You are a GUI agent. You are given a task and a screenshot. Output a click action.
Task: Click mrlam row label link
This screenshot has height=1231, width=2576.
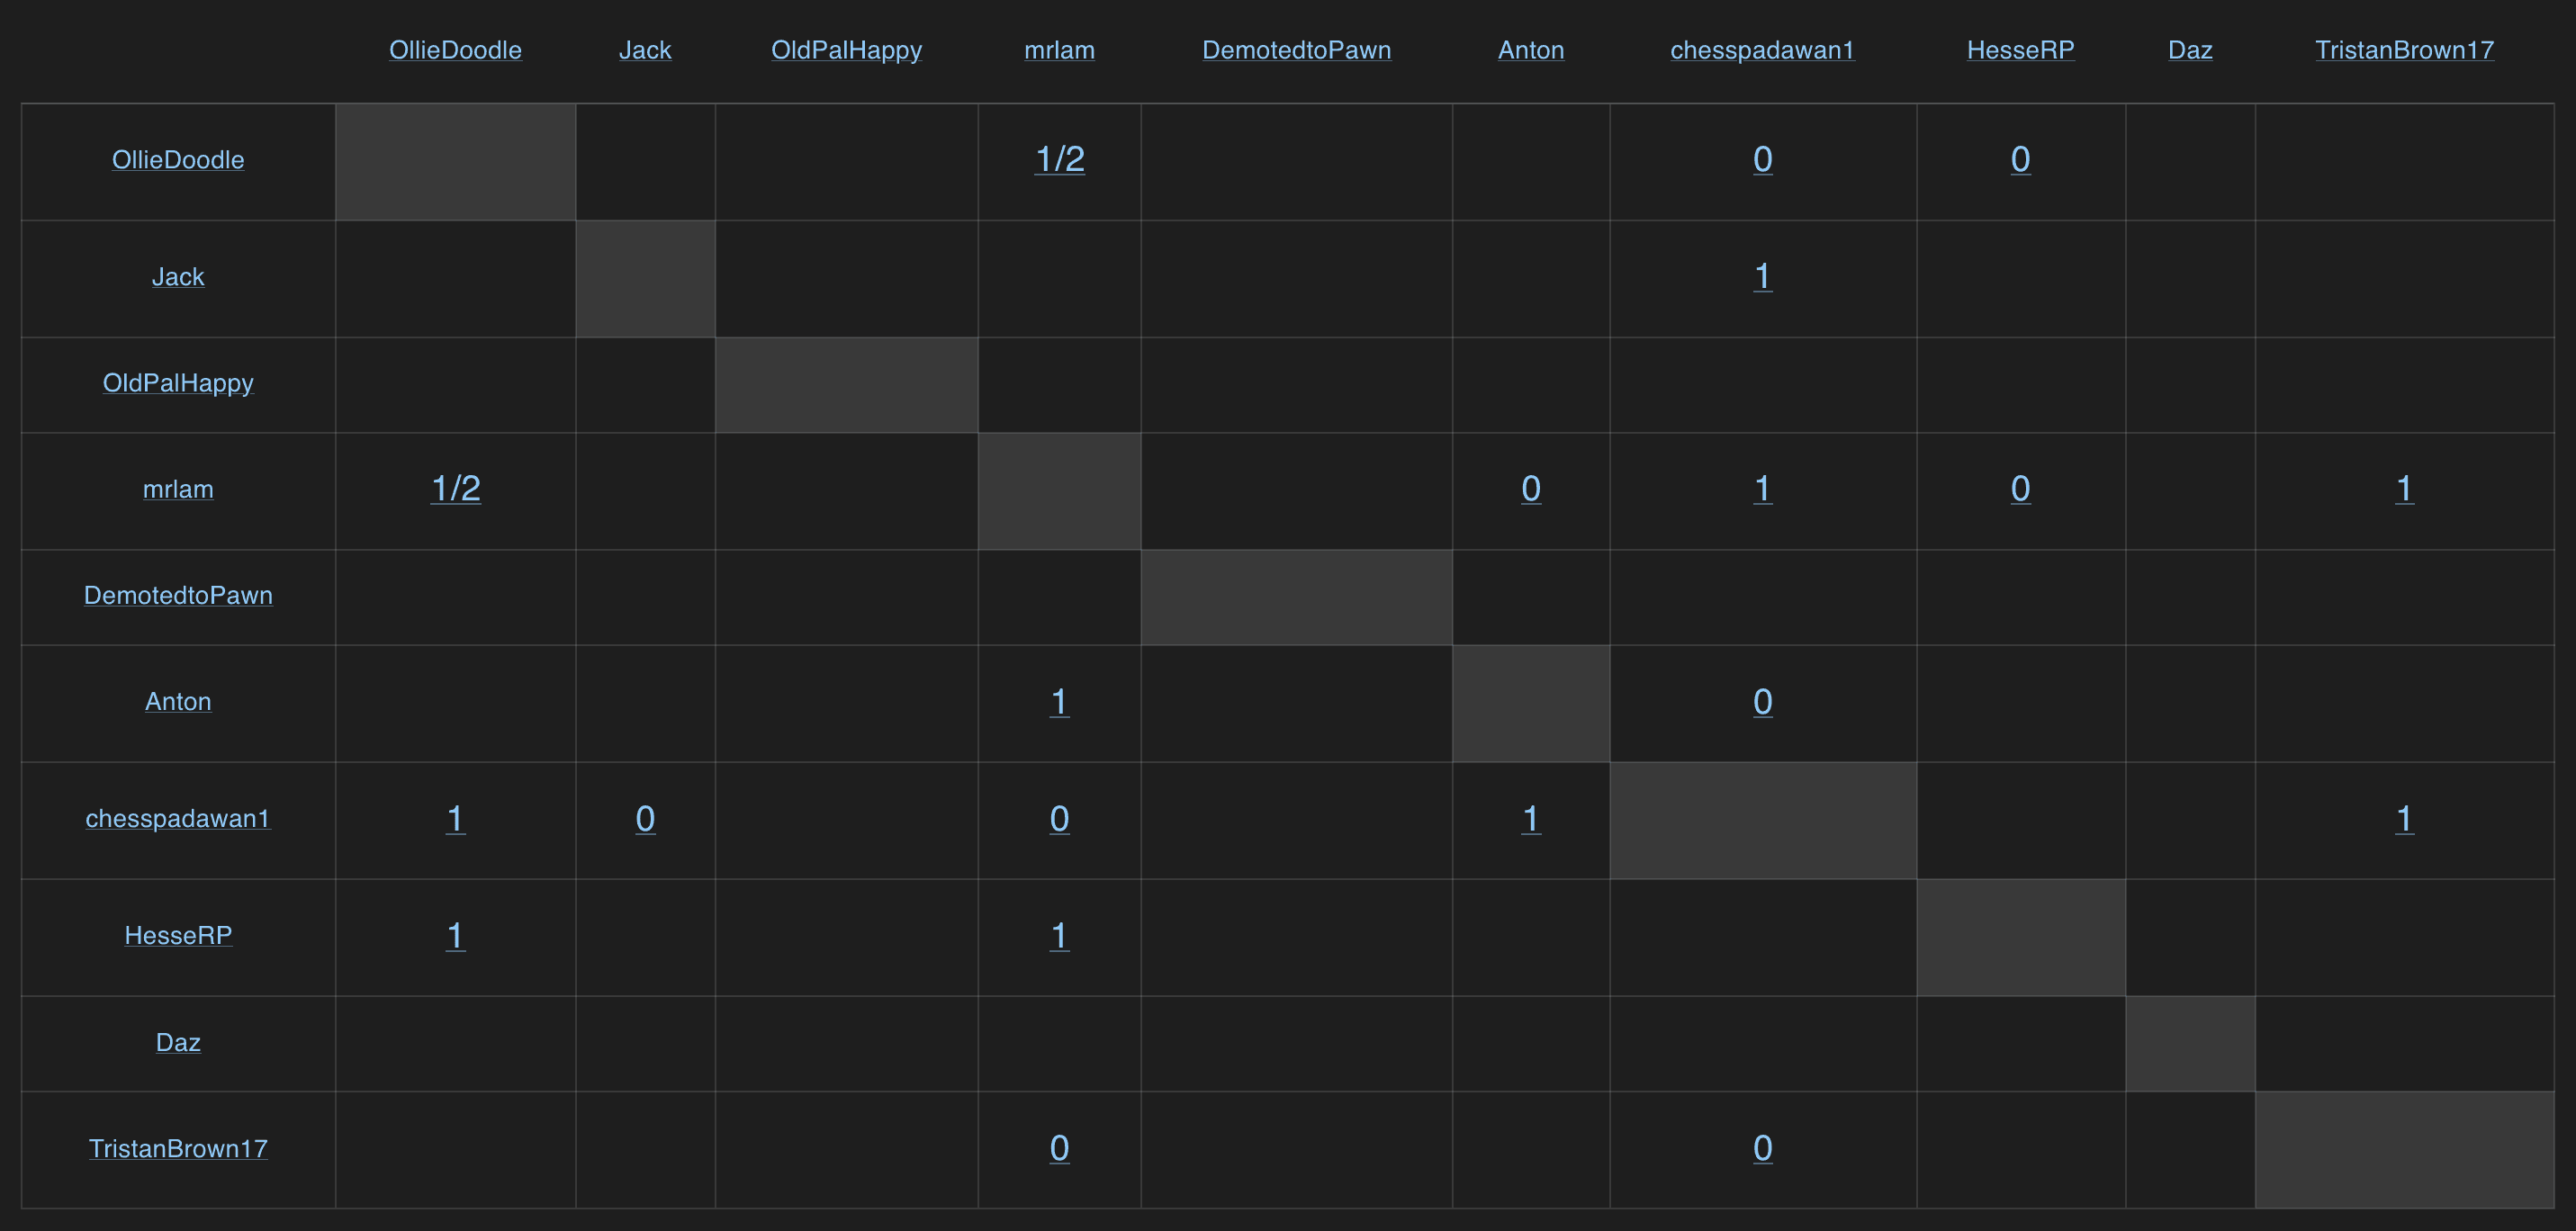tap(178, 489)
